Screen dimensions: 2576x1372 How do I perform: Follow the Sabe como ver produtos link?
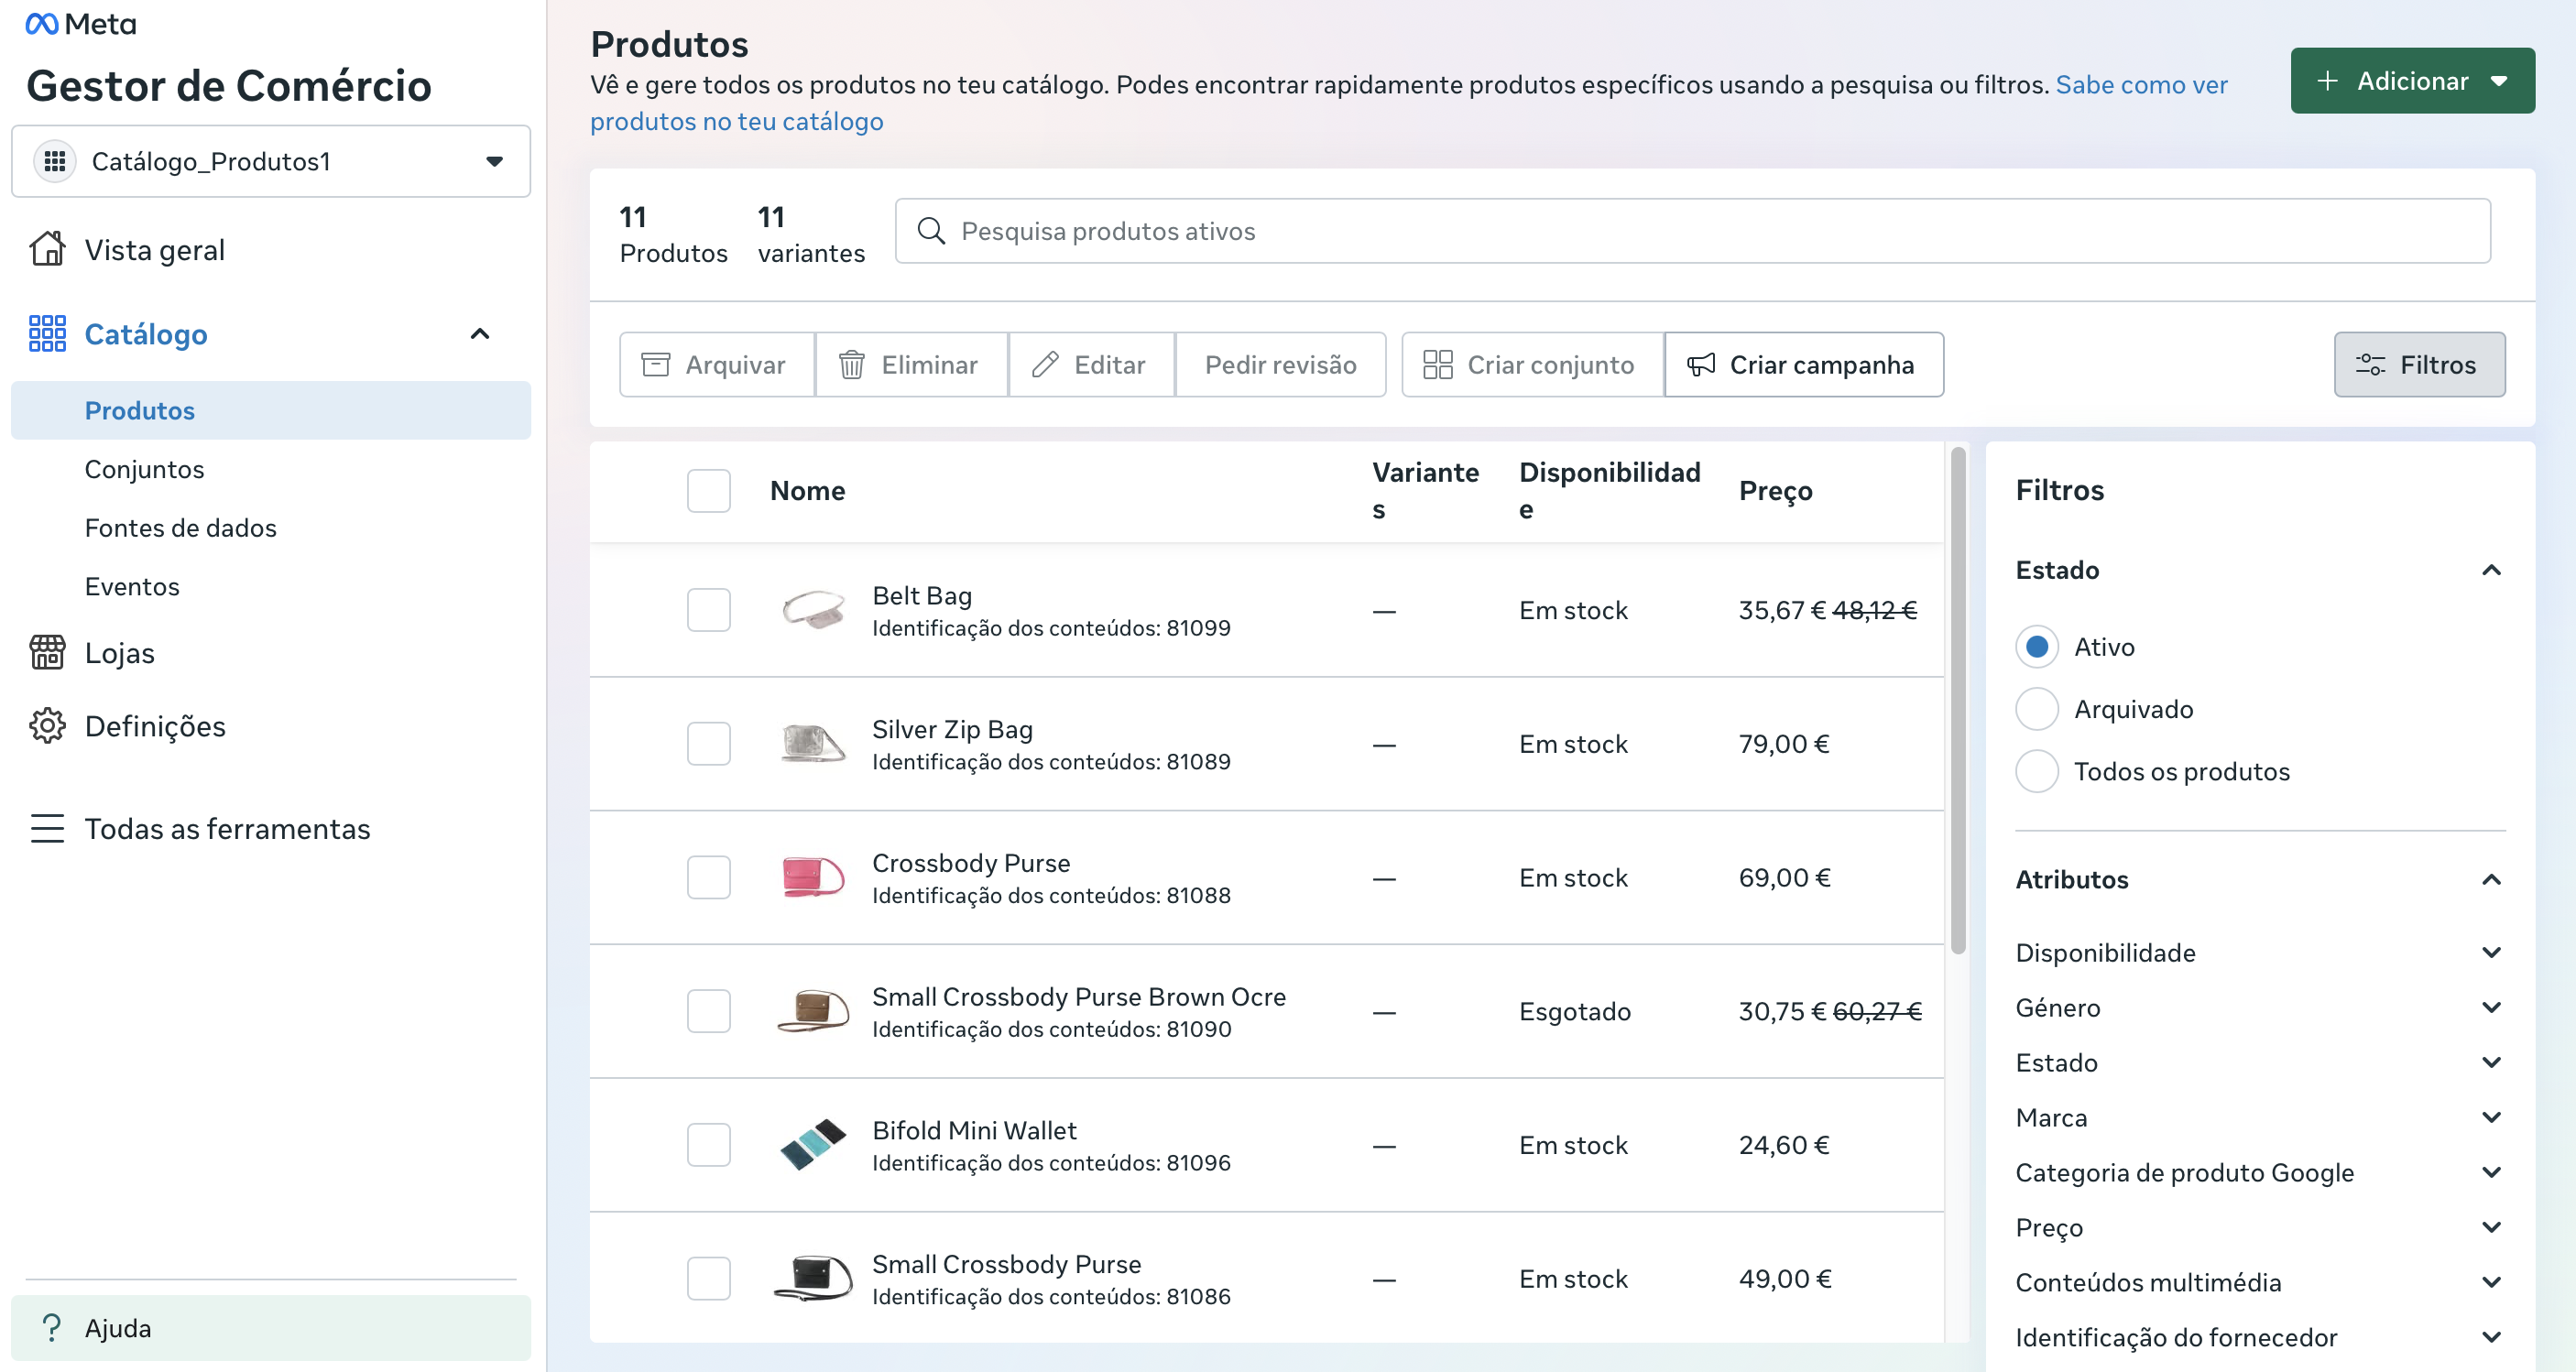[x=1409, y=103]
